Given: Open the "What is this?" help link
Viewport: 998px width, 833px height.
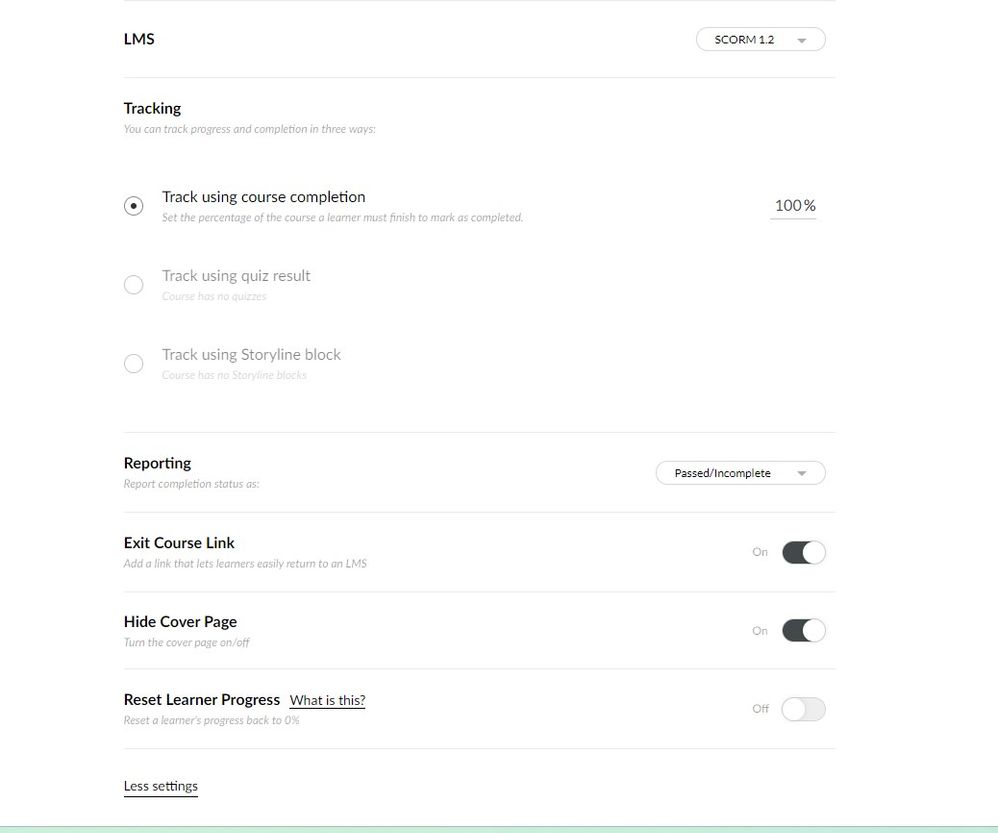Looking at the screenshot, I should [327, 701].
